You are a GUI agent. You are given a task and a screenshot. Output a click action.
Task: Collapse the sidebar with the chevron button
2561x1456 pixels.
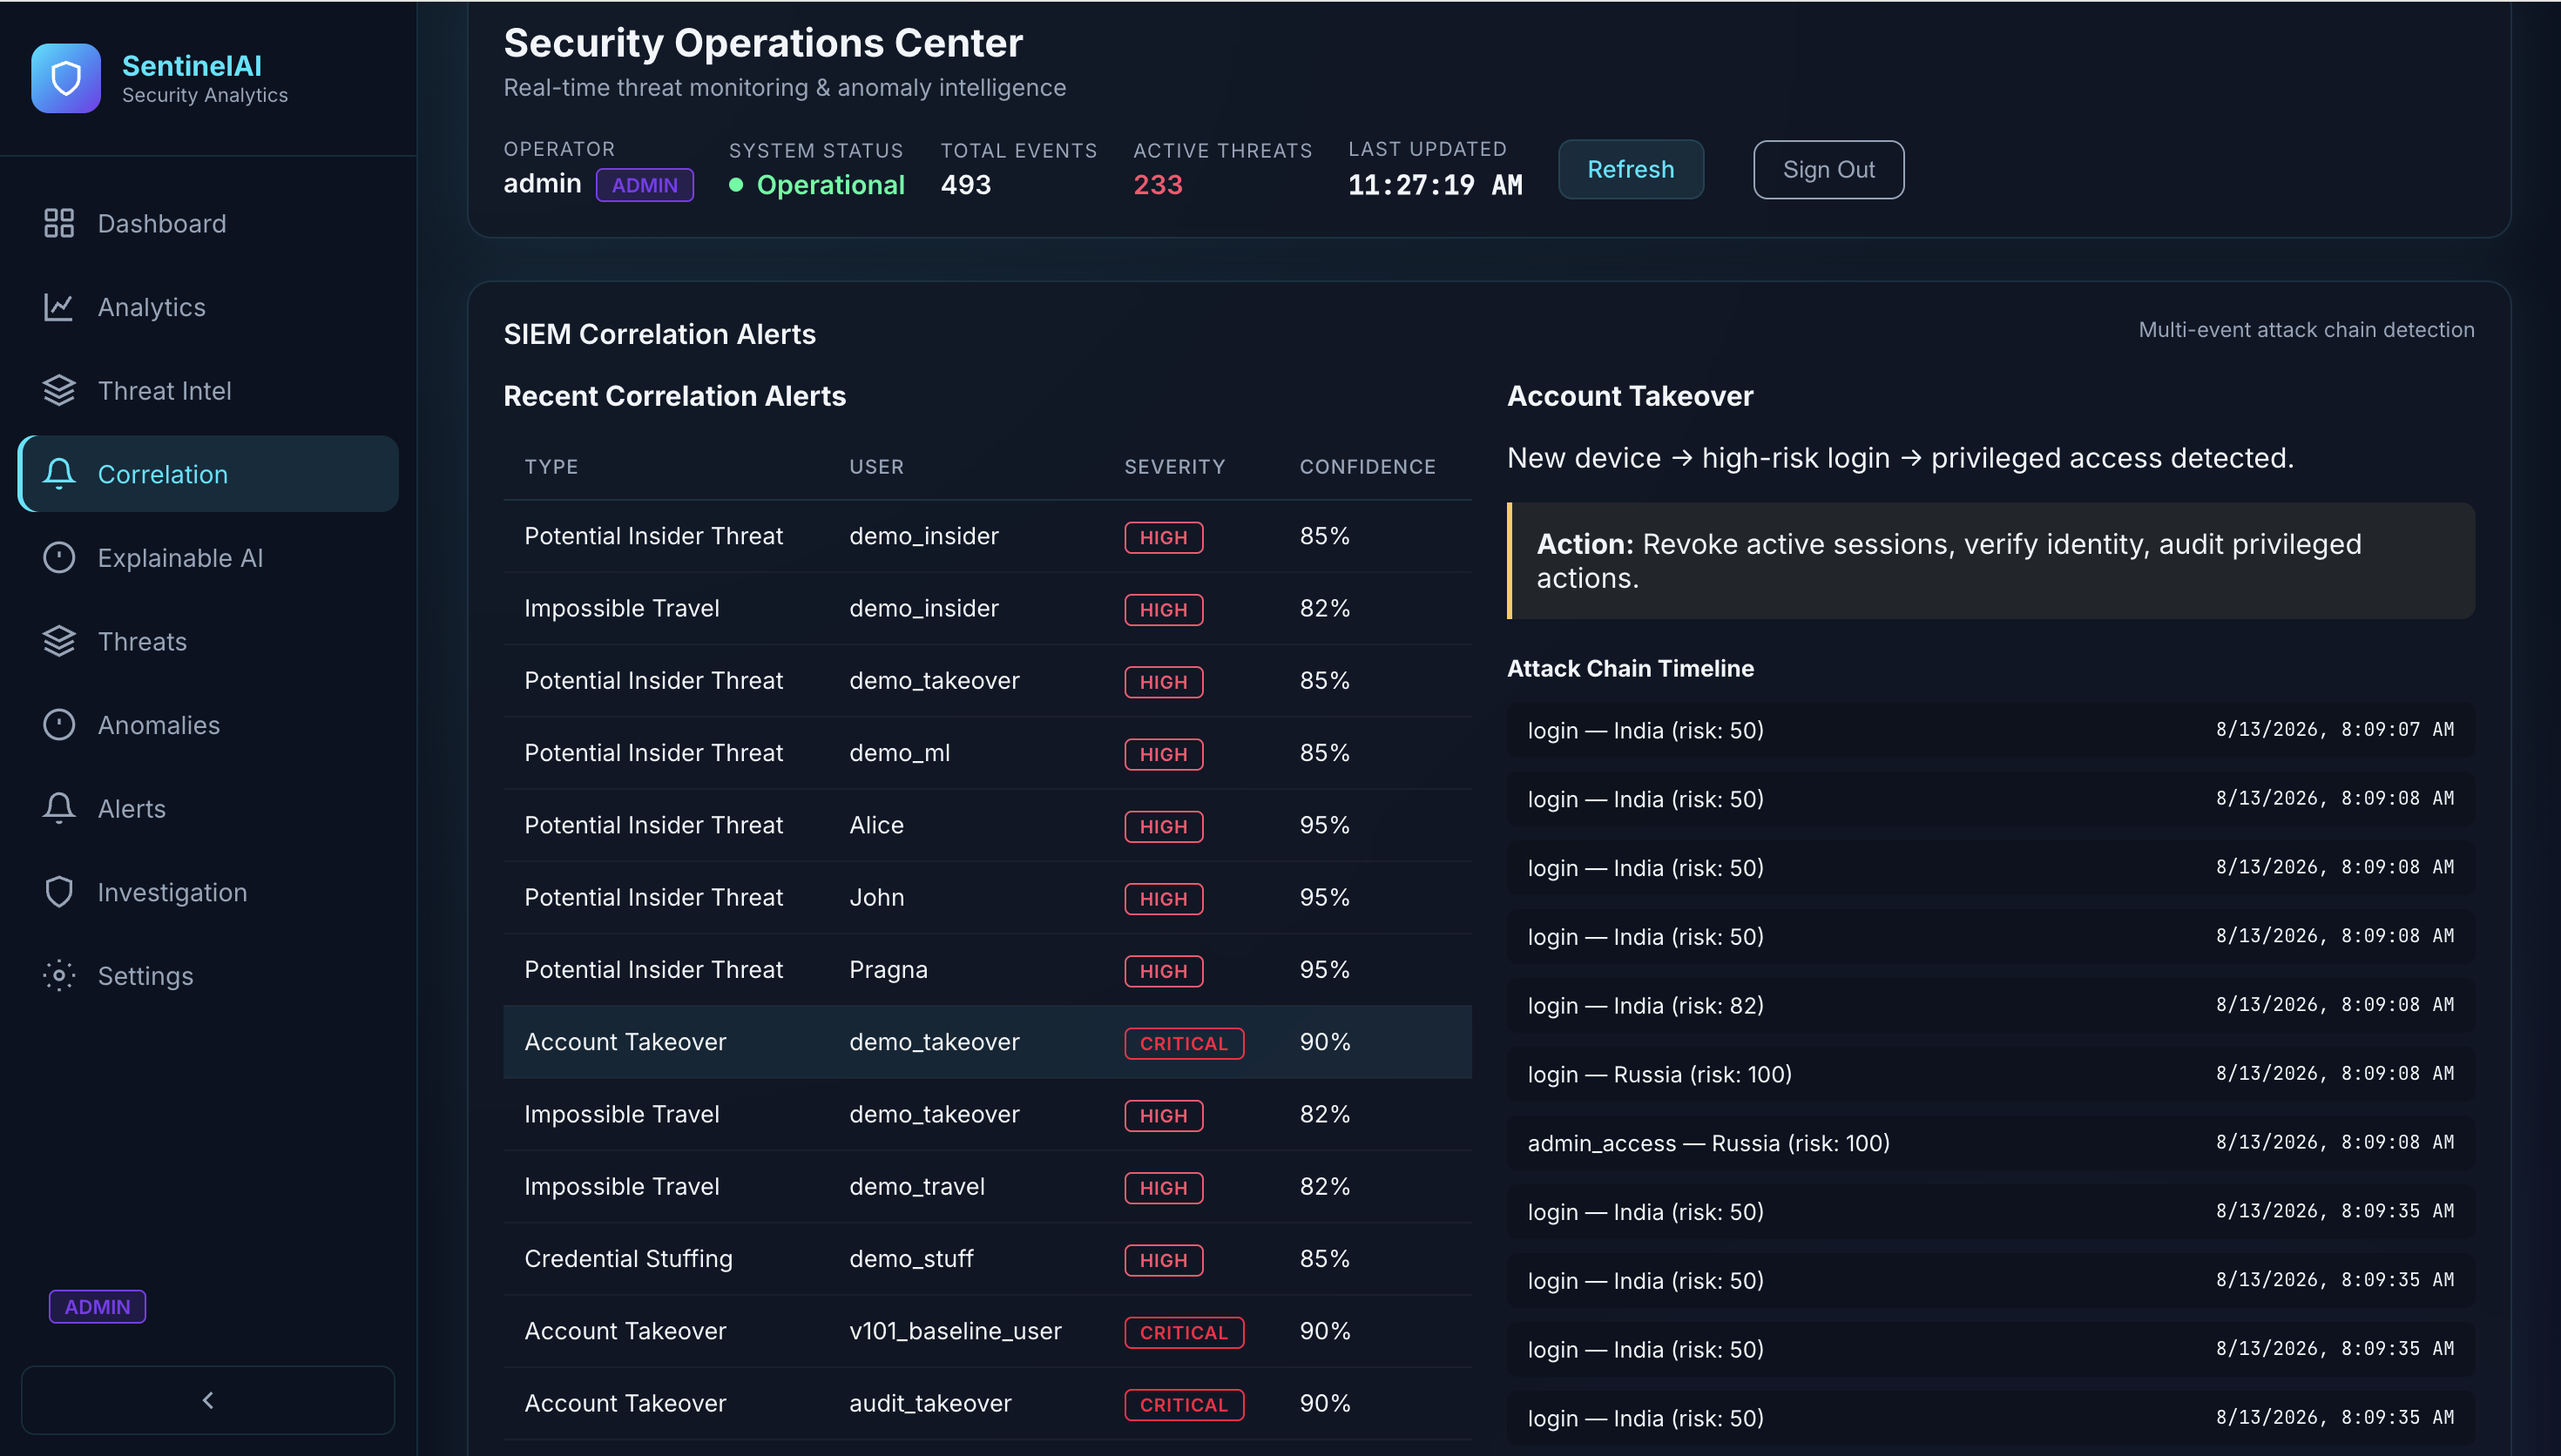(208, 1400)
